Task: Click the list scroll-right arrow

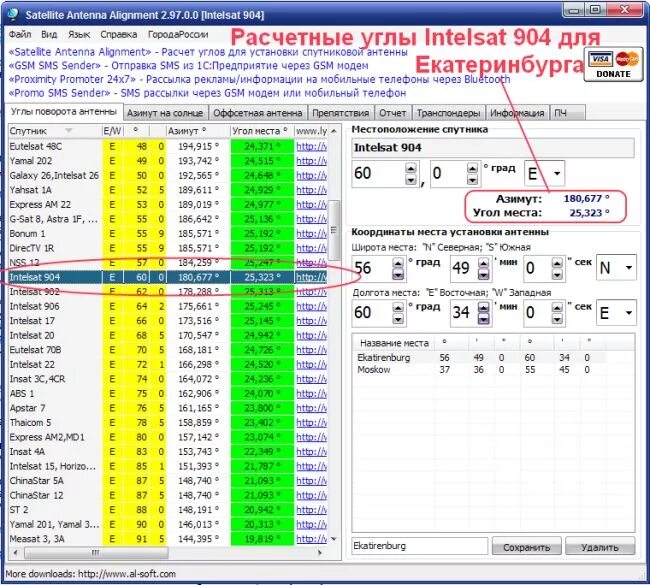Action: point(320,553)
